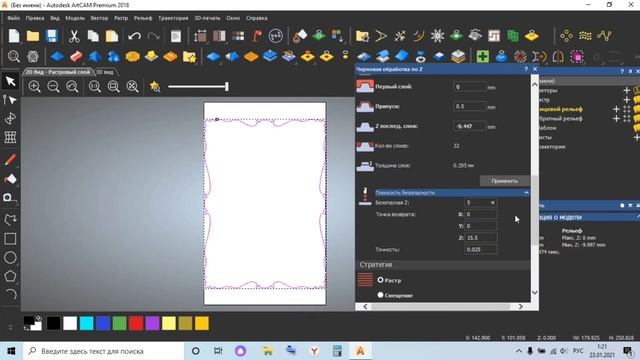
Task: Open the Model menu
Action: pyautogui.click(x=75, y=18)
